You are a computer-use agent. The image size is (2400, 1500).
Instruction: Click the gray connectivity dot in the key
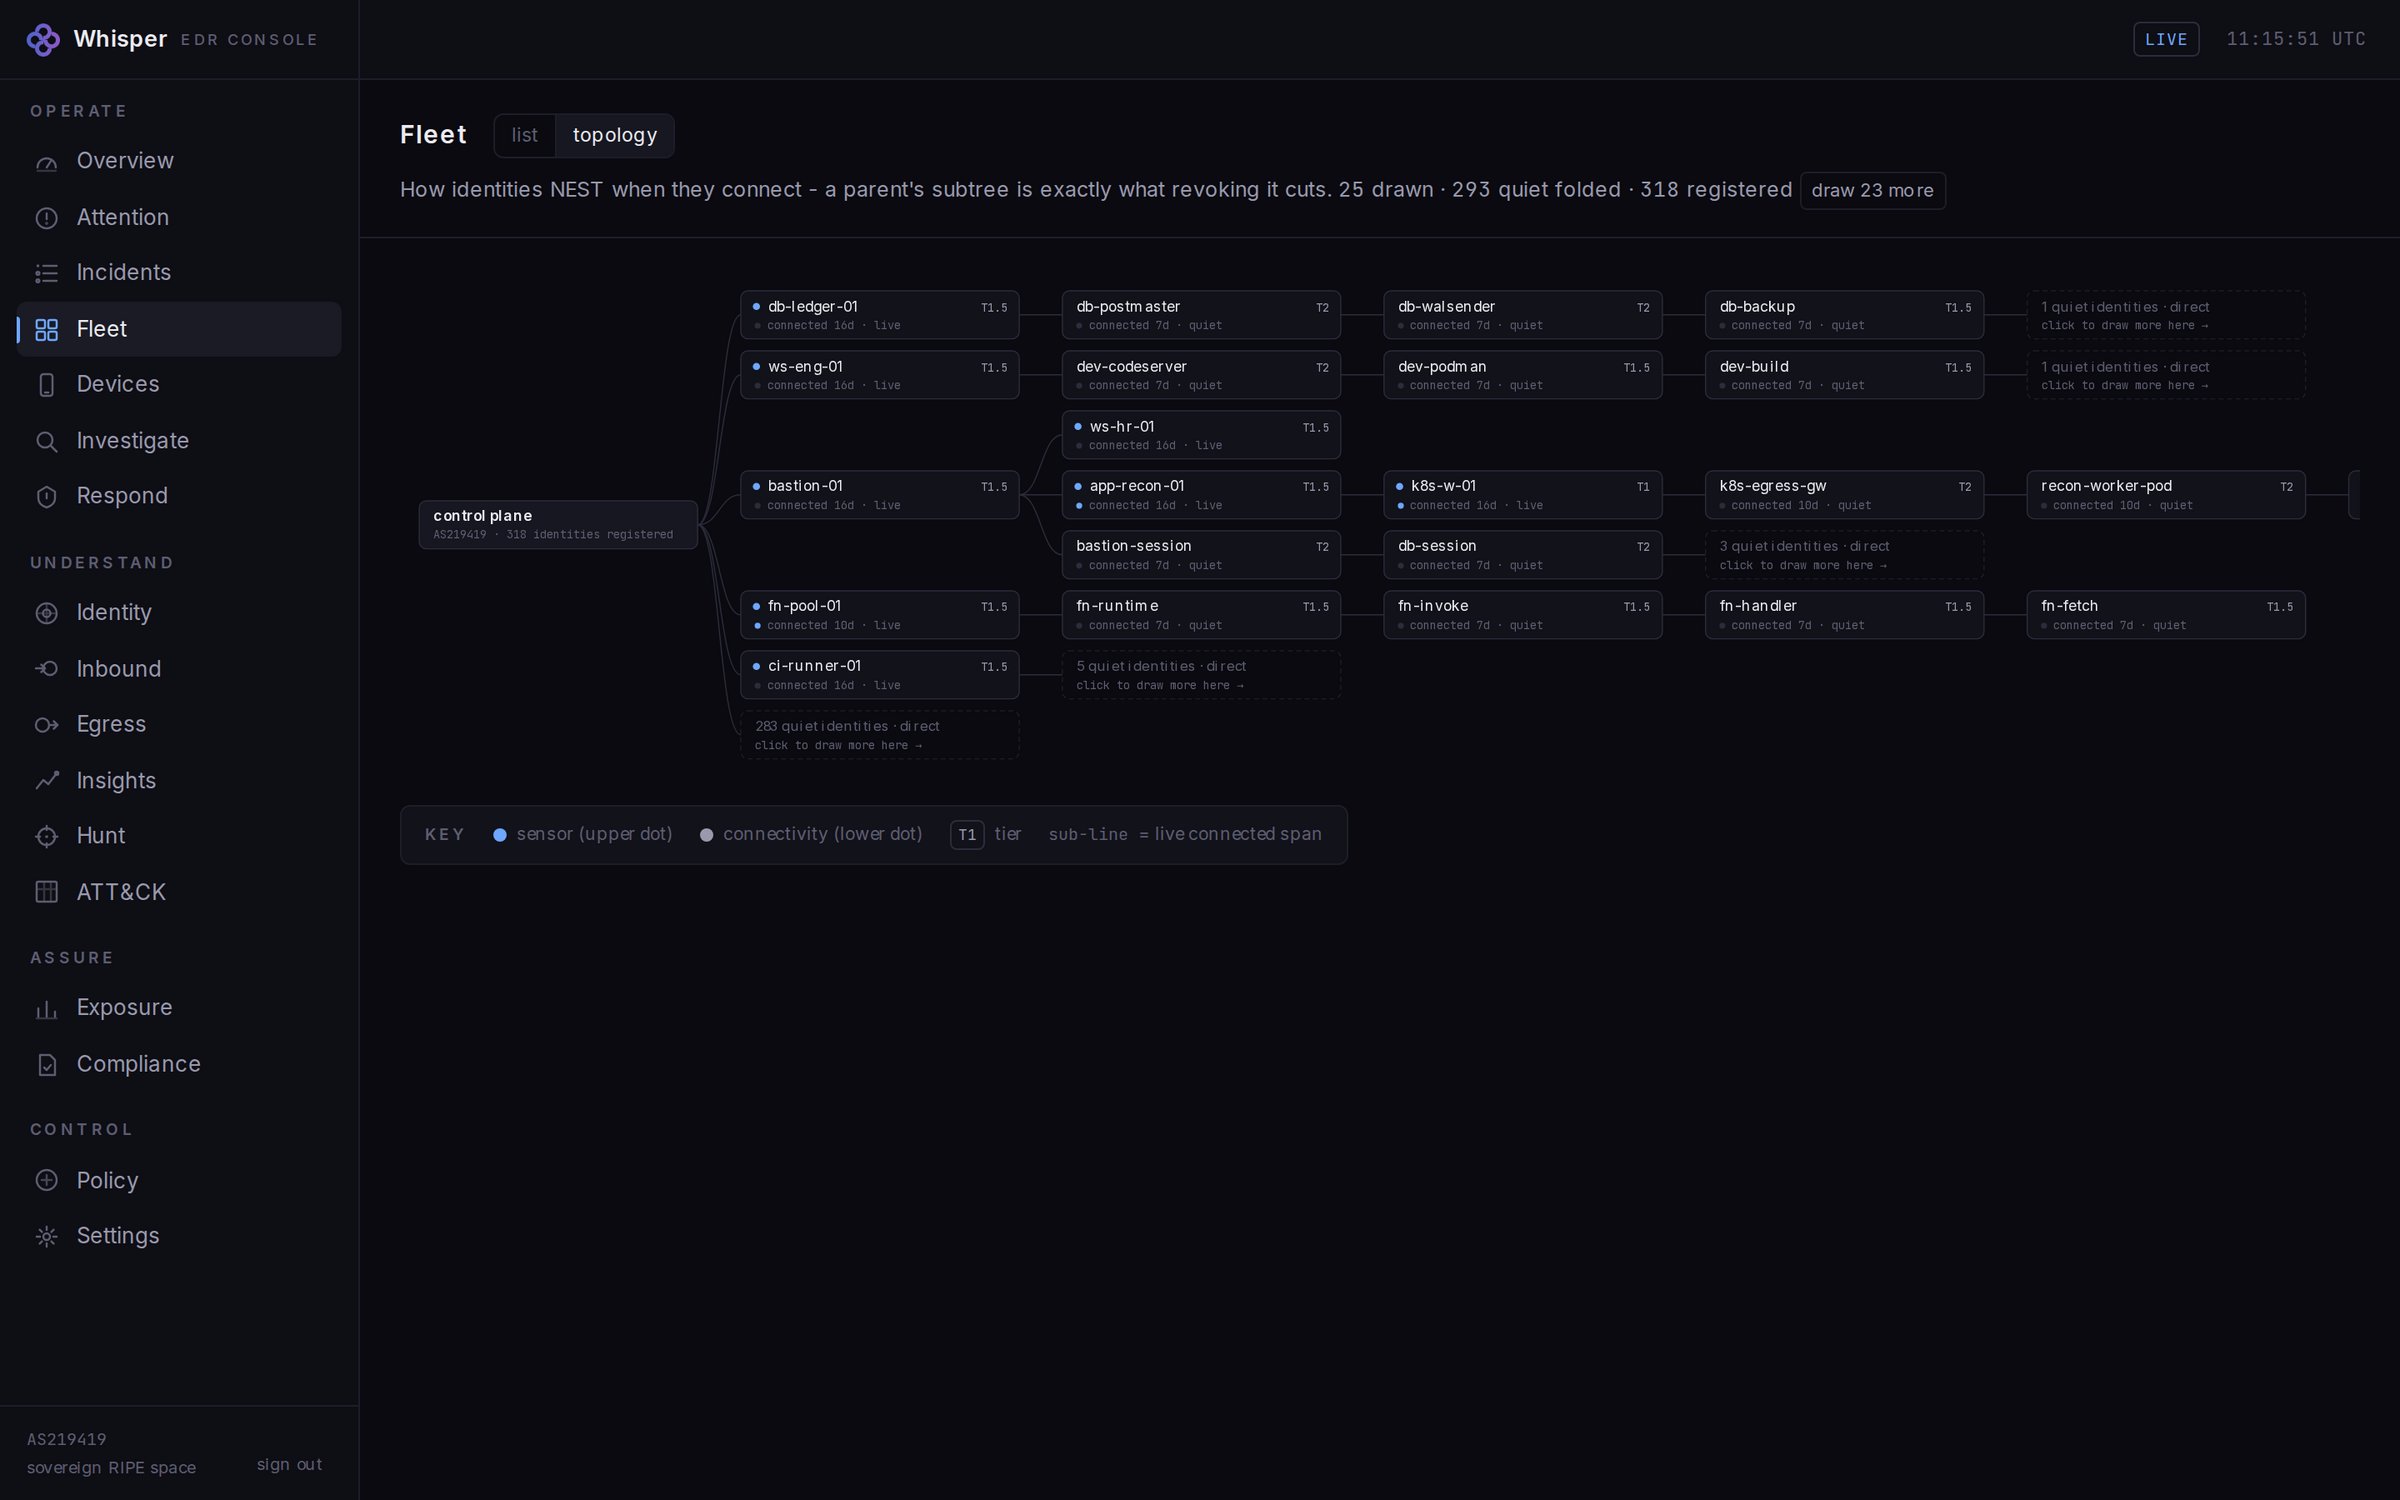[x=706, y=835]
